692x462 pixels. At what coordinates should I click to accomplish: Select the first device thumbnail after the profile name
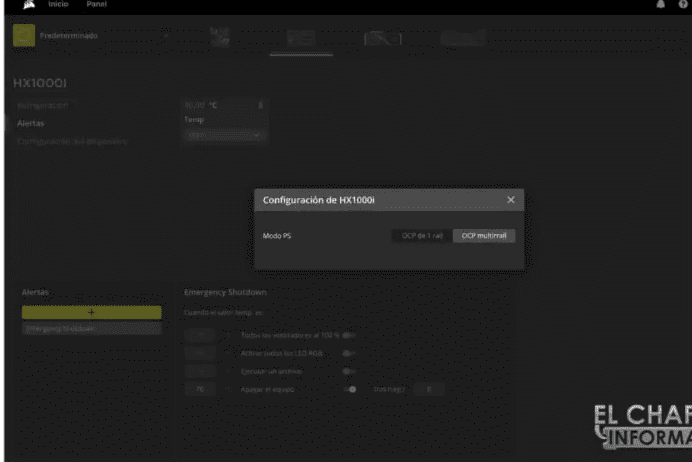coord(219,37)
